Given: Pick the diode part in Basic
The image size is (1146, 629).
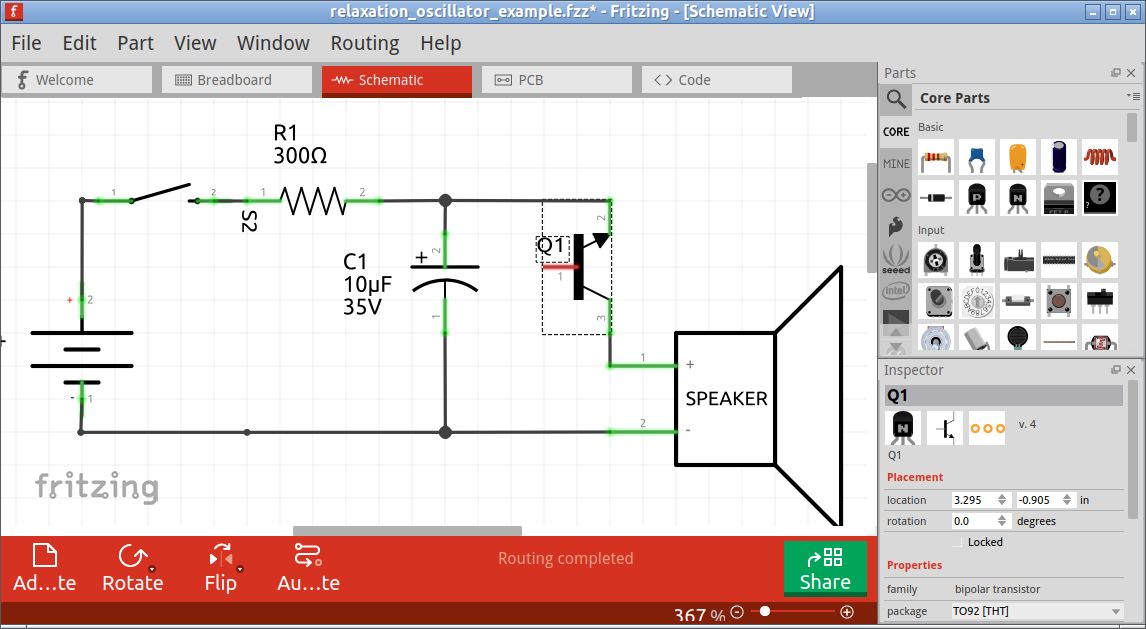Looking at the screenshot, I should [936, 198].
